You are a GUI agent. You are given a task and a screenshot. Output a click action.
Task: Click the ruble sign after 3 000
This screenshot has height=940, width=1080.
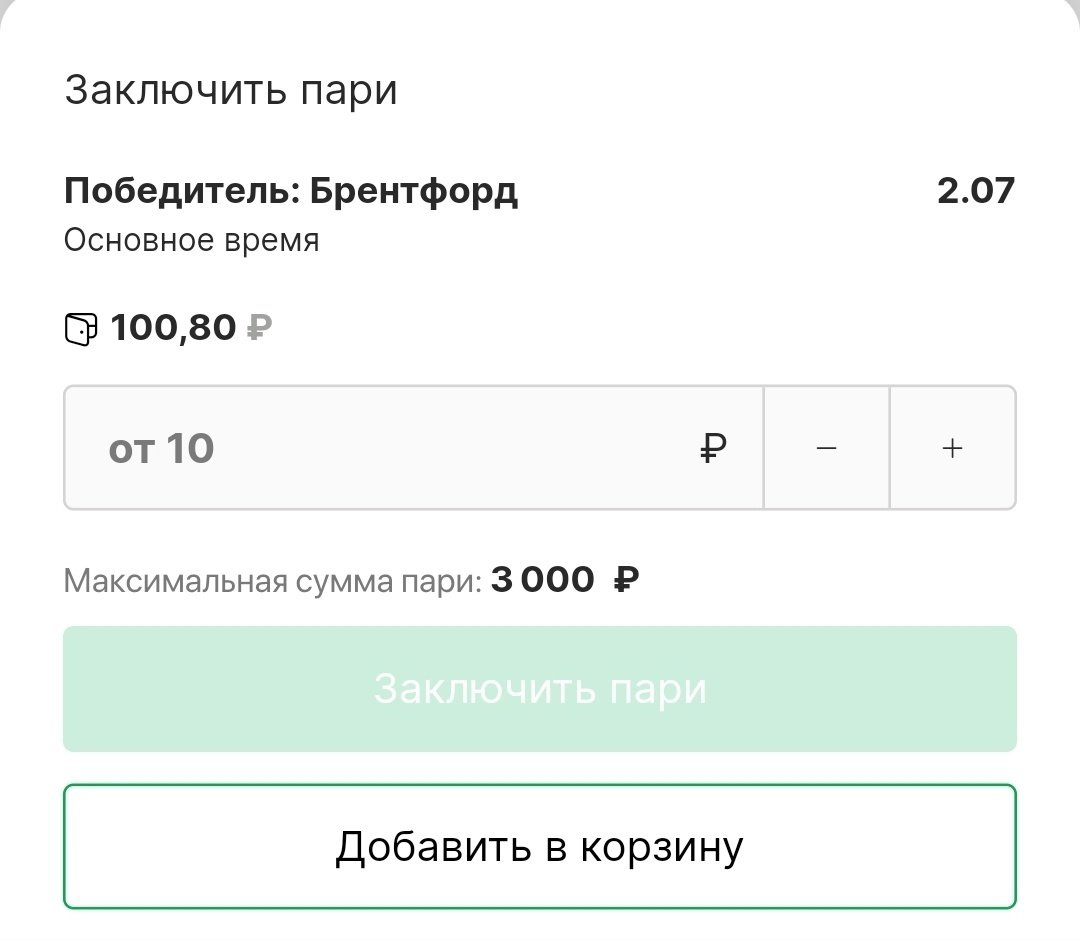(x=624, y=579)
